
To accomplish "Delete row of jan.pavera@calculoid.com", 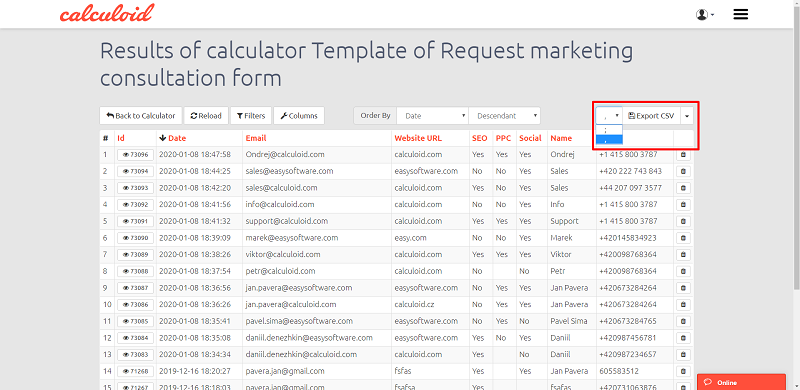I will pos(683,305).
